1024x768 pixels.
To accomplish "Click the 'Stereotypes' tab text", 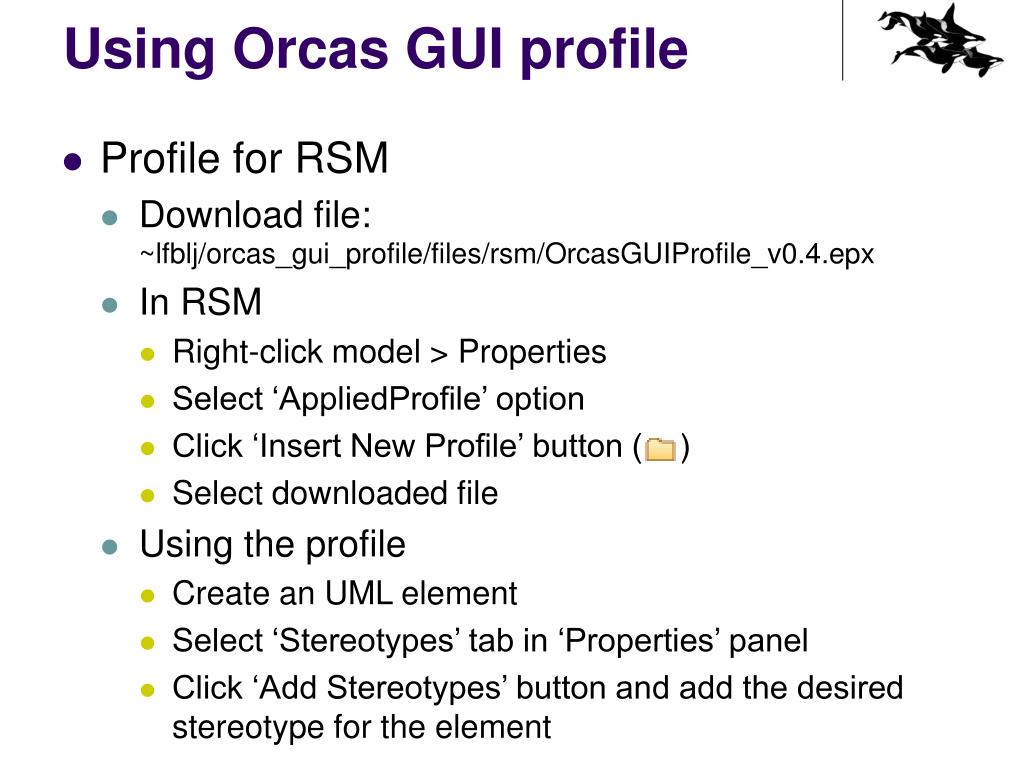I will [367, 641].
